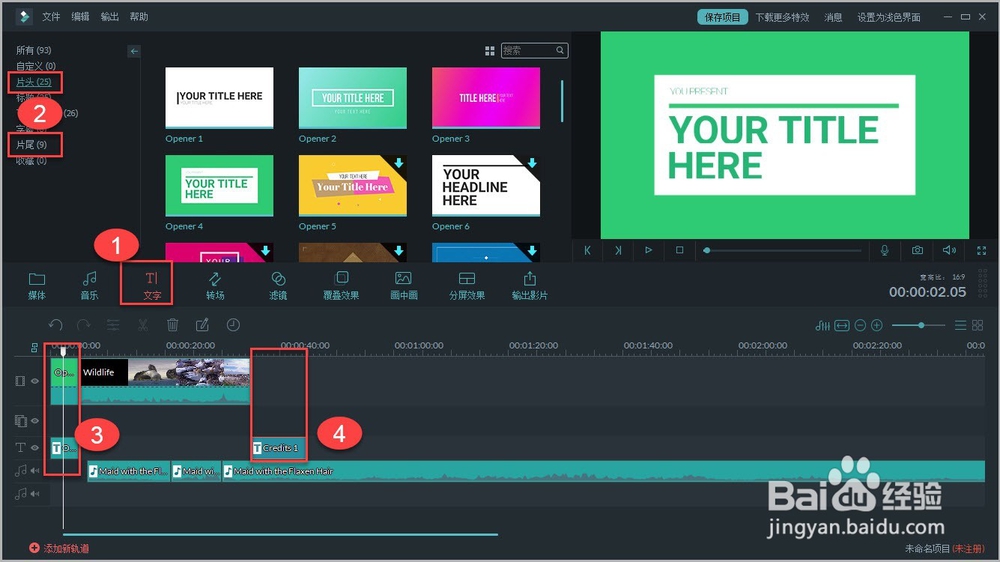1000x562 pixels.
Task: Open 消息 messages
Action: [x=833, y=17]
